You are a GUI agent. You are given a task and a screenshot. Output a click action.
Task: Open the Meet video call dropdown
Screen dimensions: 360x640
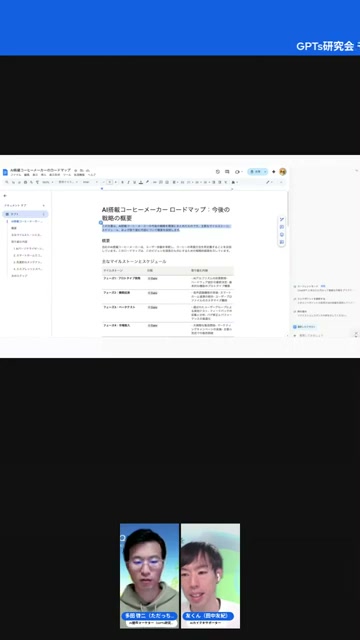[239, 171]
